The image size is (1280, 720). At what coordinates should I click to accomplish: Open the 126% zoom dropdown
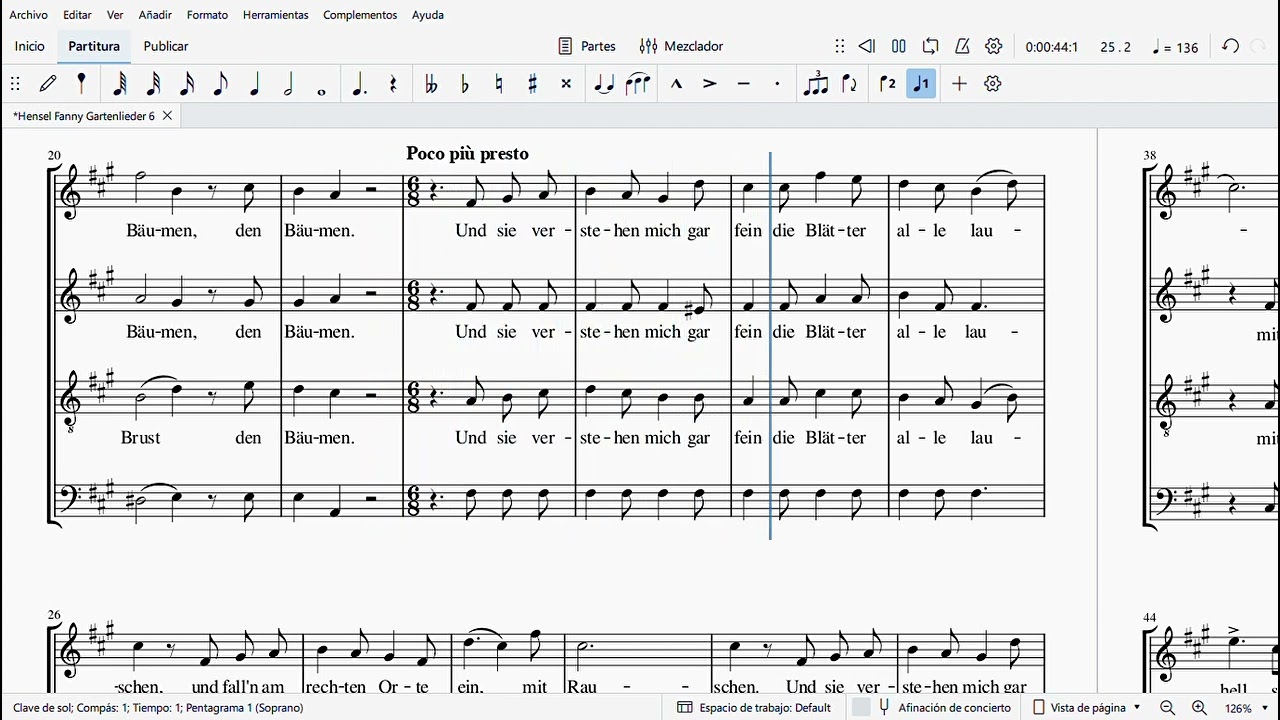coord(1245,708)
